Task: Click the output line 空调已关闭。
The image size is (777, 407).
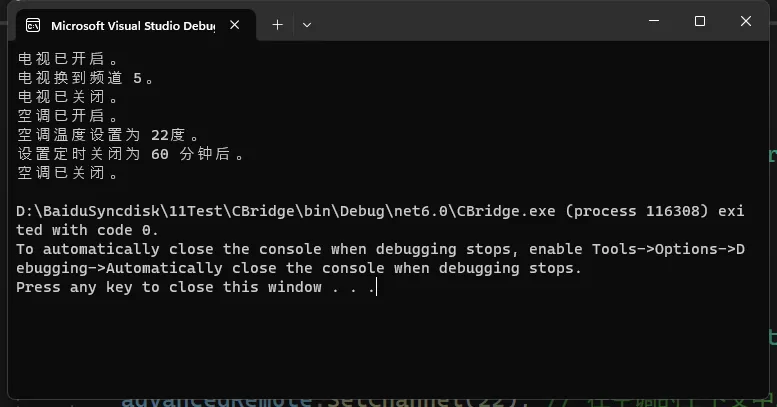Action: click(x=68, y=173)
